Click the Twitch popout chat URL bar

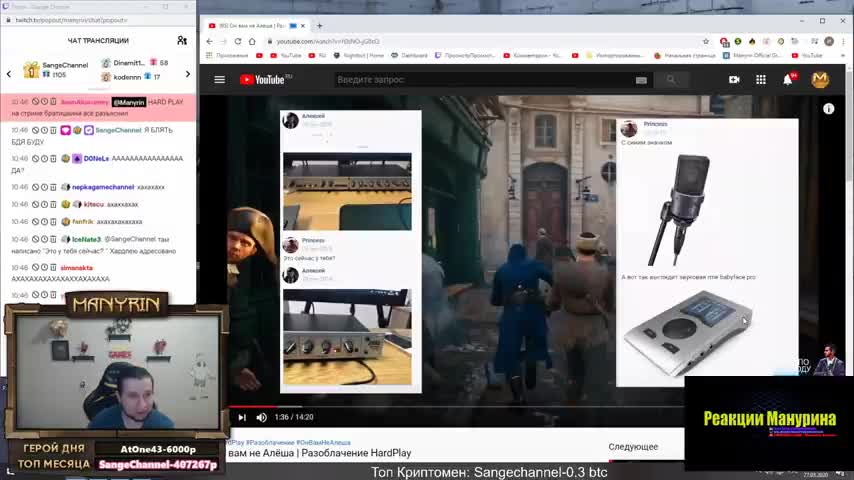coord(98,20)
